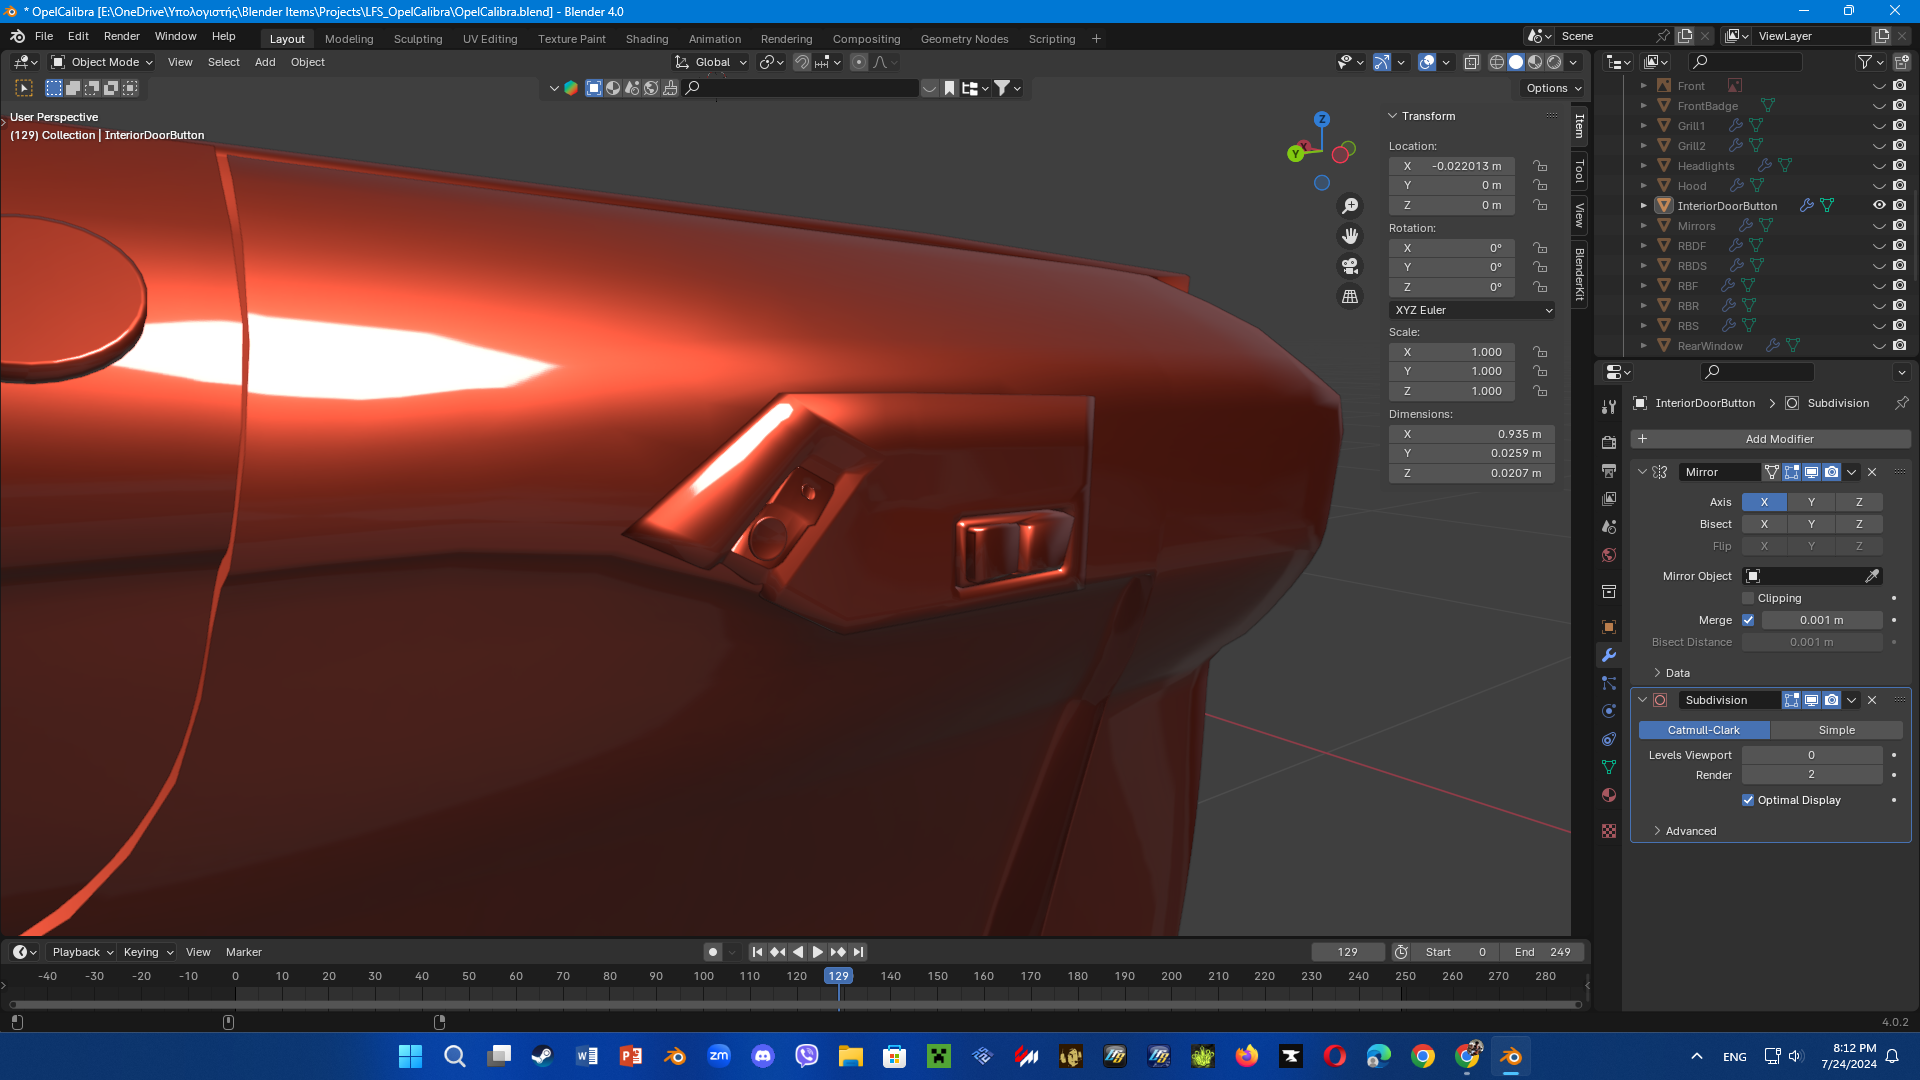Screen dimensions: 1920x1080
Task: Expand Advanced section in Subdivision modifier
Action: tap(1690, 831)
